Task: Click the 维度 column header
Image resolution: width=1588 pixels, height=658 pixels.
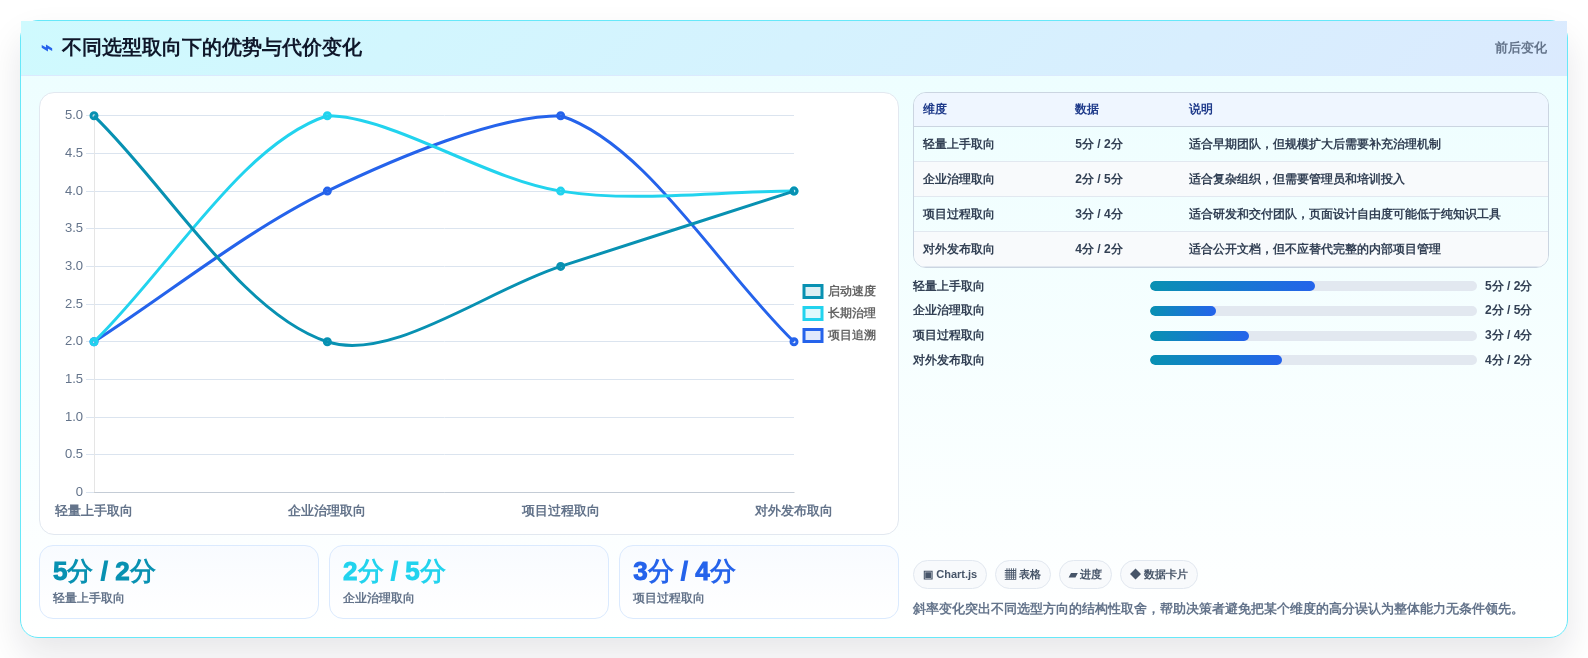Action: tap(935, 109)
